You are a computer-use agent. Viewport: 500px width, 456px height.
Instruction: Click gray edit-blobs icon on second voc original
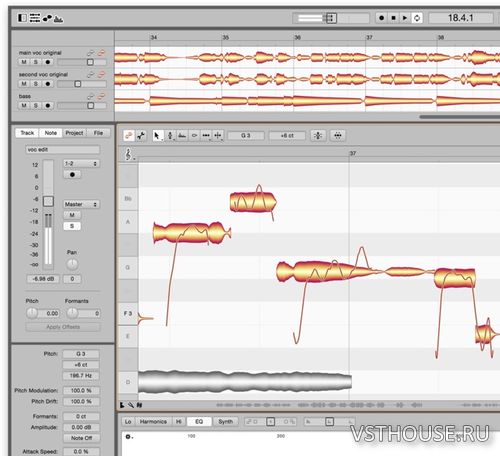click(x=90, y=74)
